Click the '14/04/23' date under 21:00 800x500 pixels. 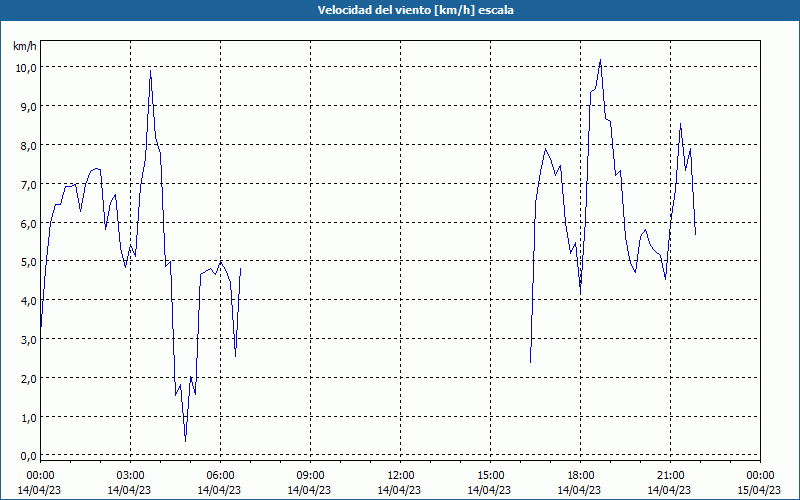(x=669, y=490)
